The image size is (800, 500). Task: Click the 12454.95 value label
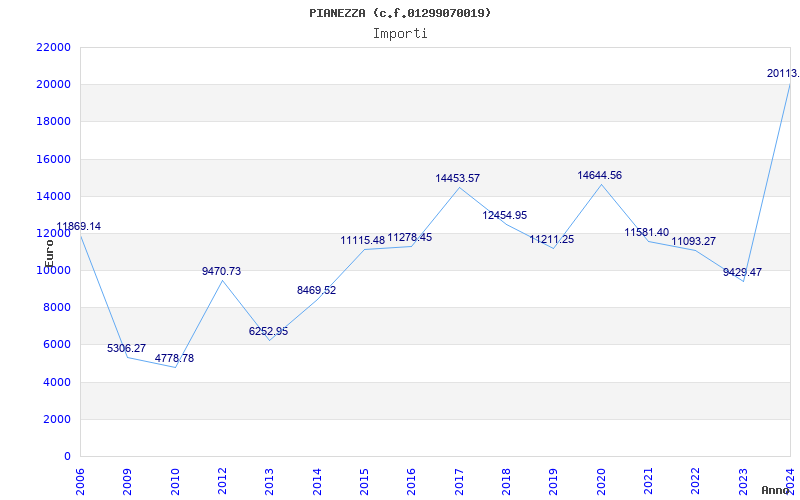click(504, 216)
